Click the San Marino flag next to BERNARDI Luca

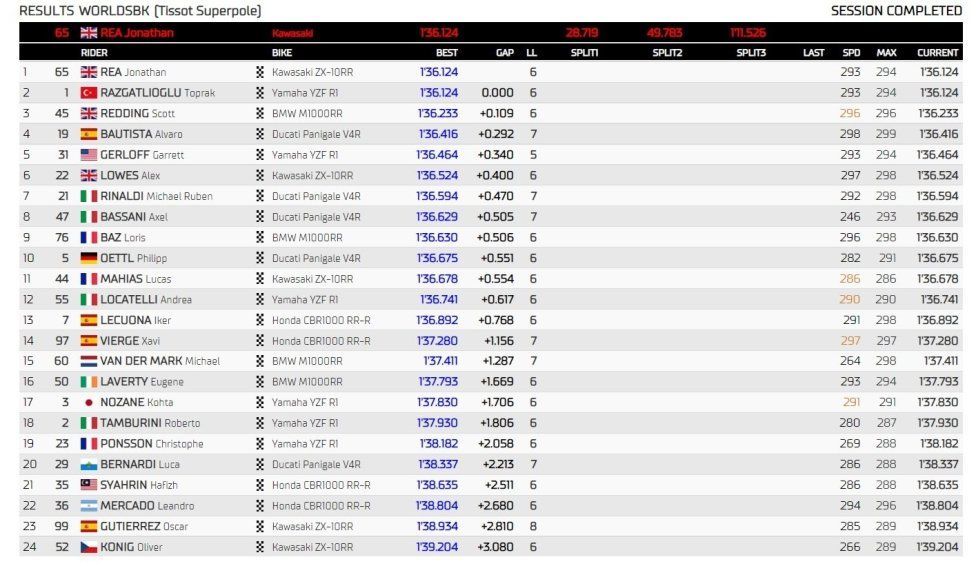point(88,465)
